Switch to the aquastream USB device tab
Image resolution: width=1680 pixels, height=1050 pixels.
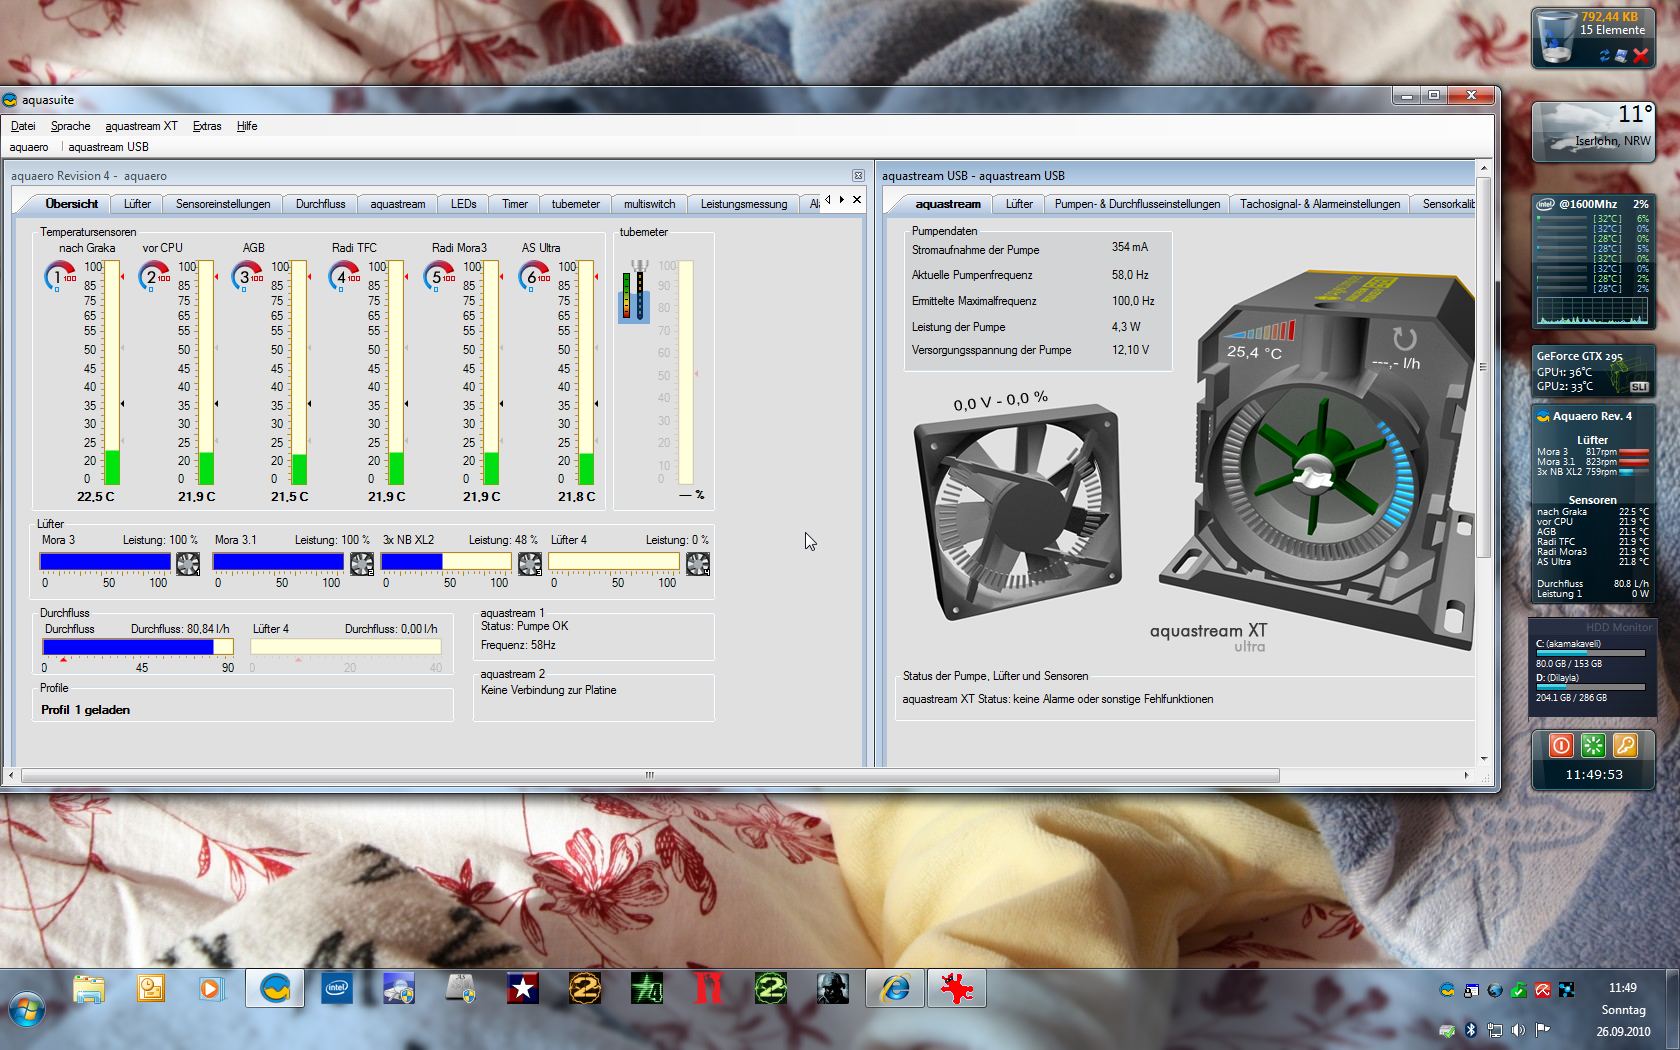tap(108, 147)
